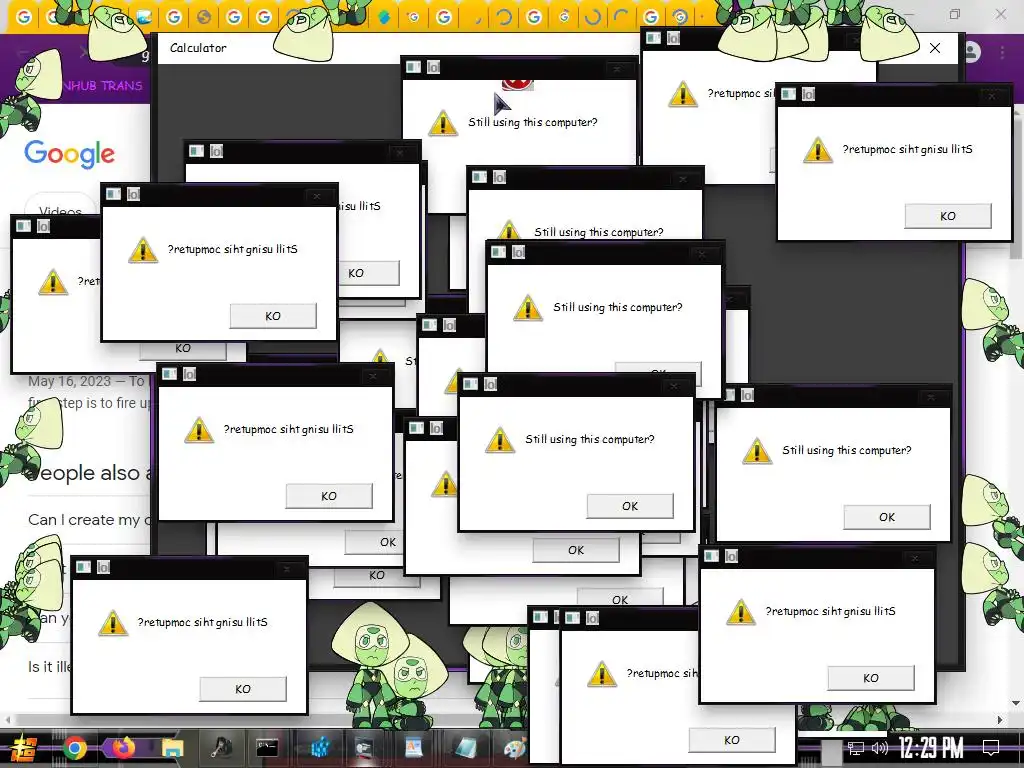The width and height of the screenshot is (1024, 768).
Task: Open Google Chrome from the taskbar
Action: (74, 748)
